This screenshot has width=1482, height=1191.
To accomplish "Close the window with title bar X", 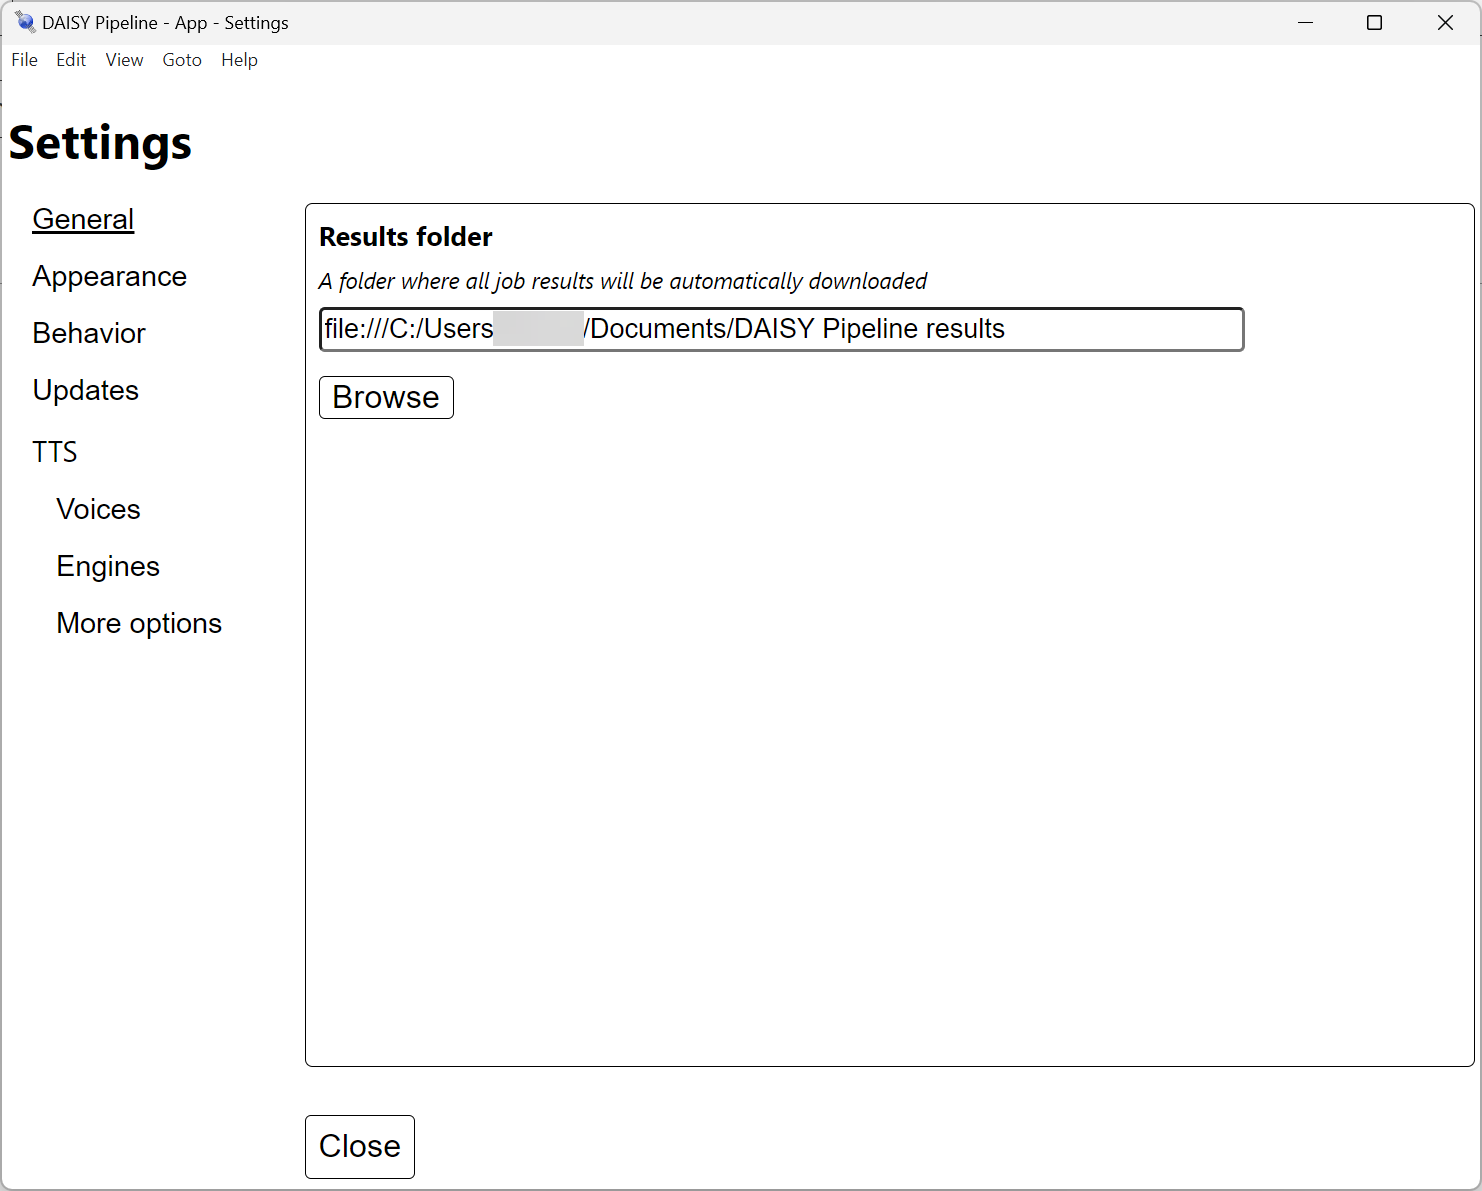I will [1445, 22].
